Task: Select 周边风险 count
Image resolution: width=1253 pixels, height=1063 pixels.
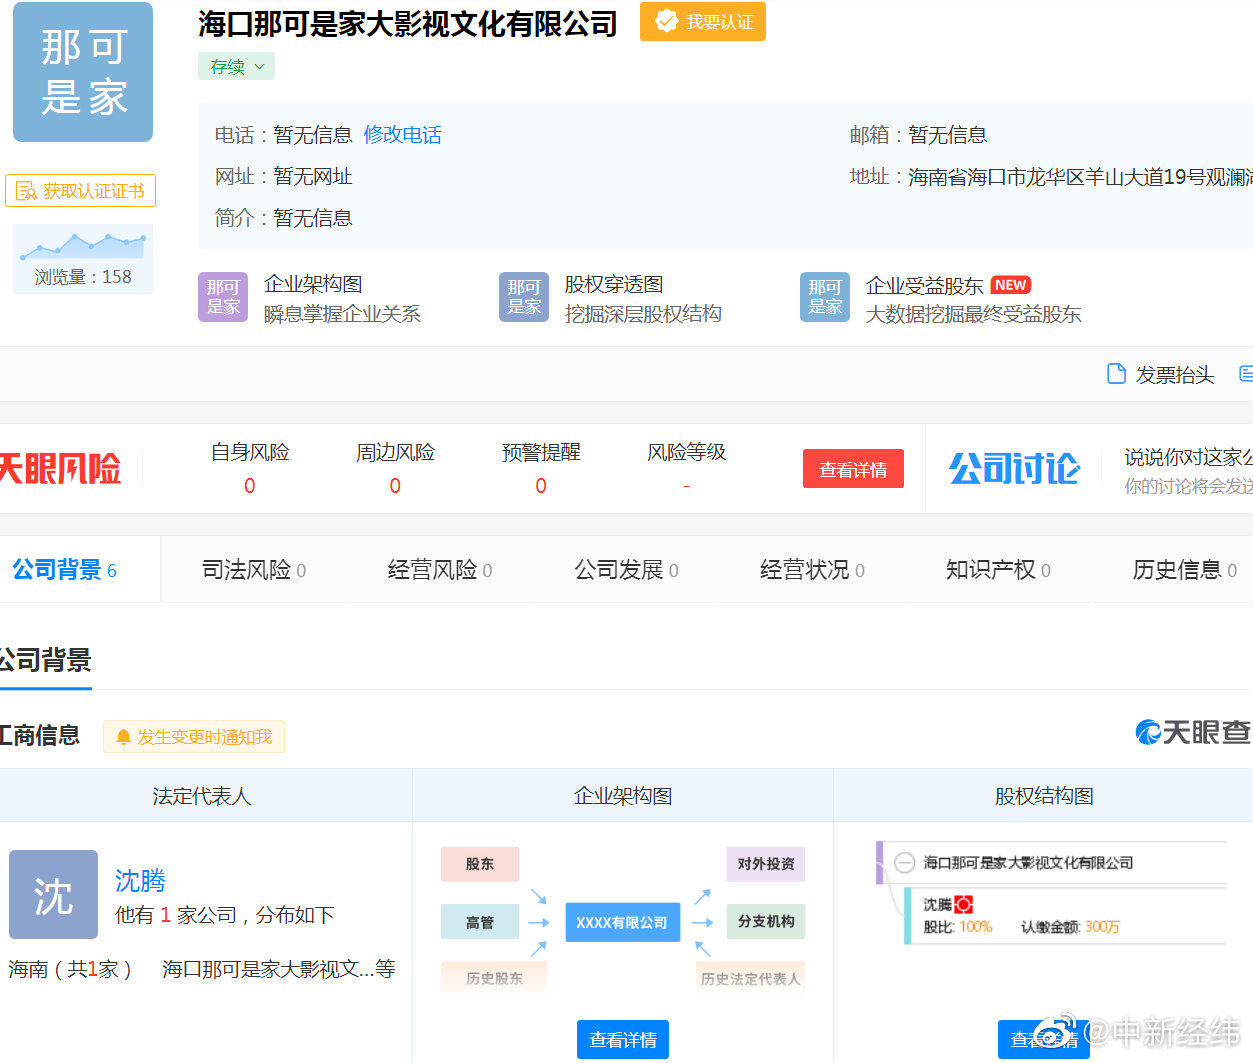Action: click(395, 485)
